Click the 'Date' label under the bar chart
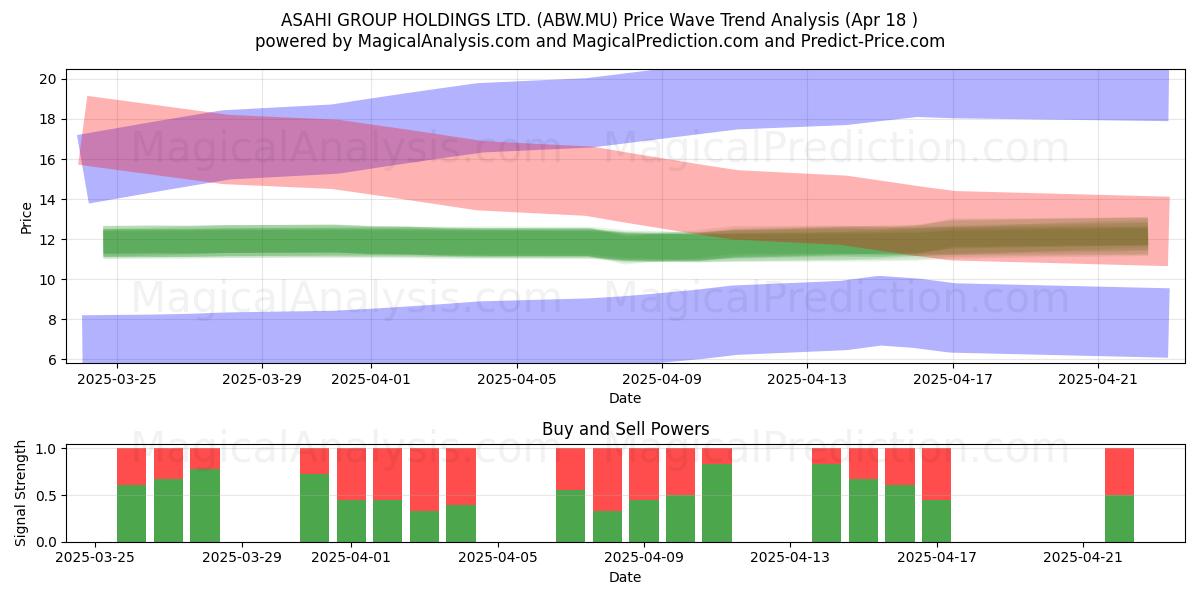 click(625, 577)
